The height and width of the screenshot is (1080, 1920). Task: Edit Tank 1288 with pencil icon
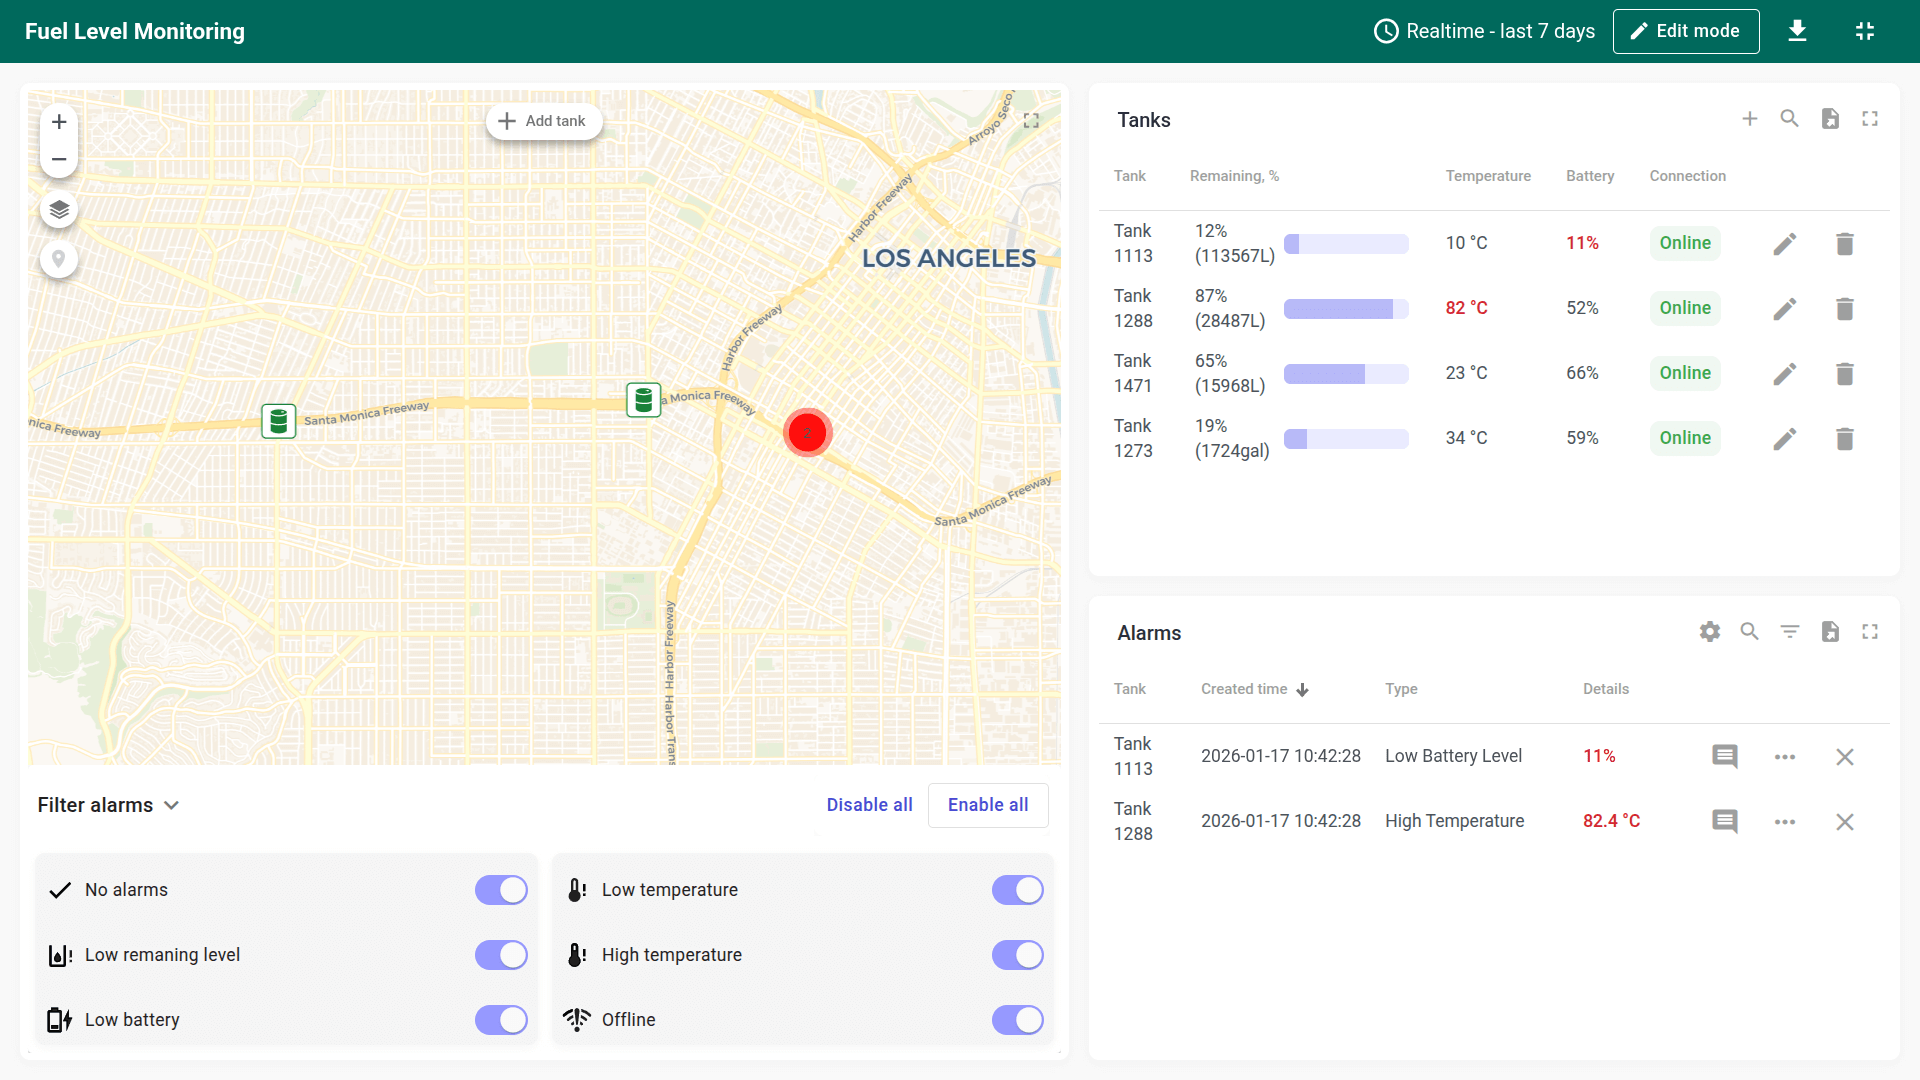click(x=1785, y=308)
